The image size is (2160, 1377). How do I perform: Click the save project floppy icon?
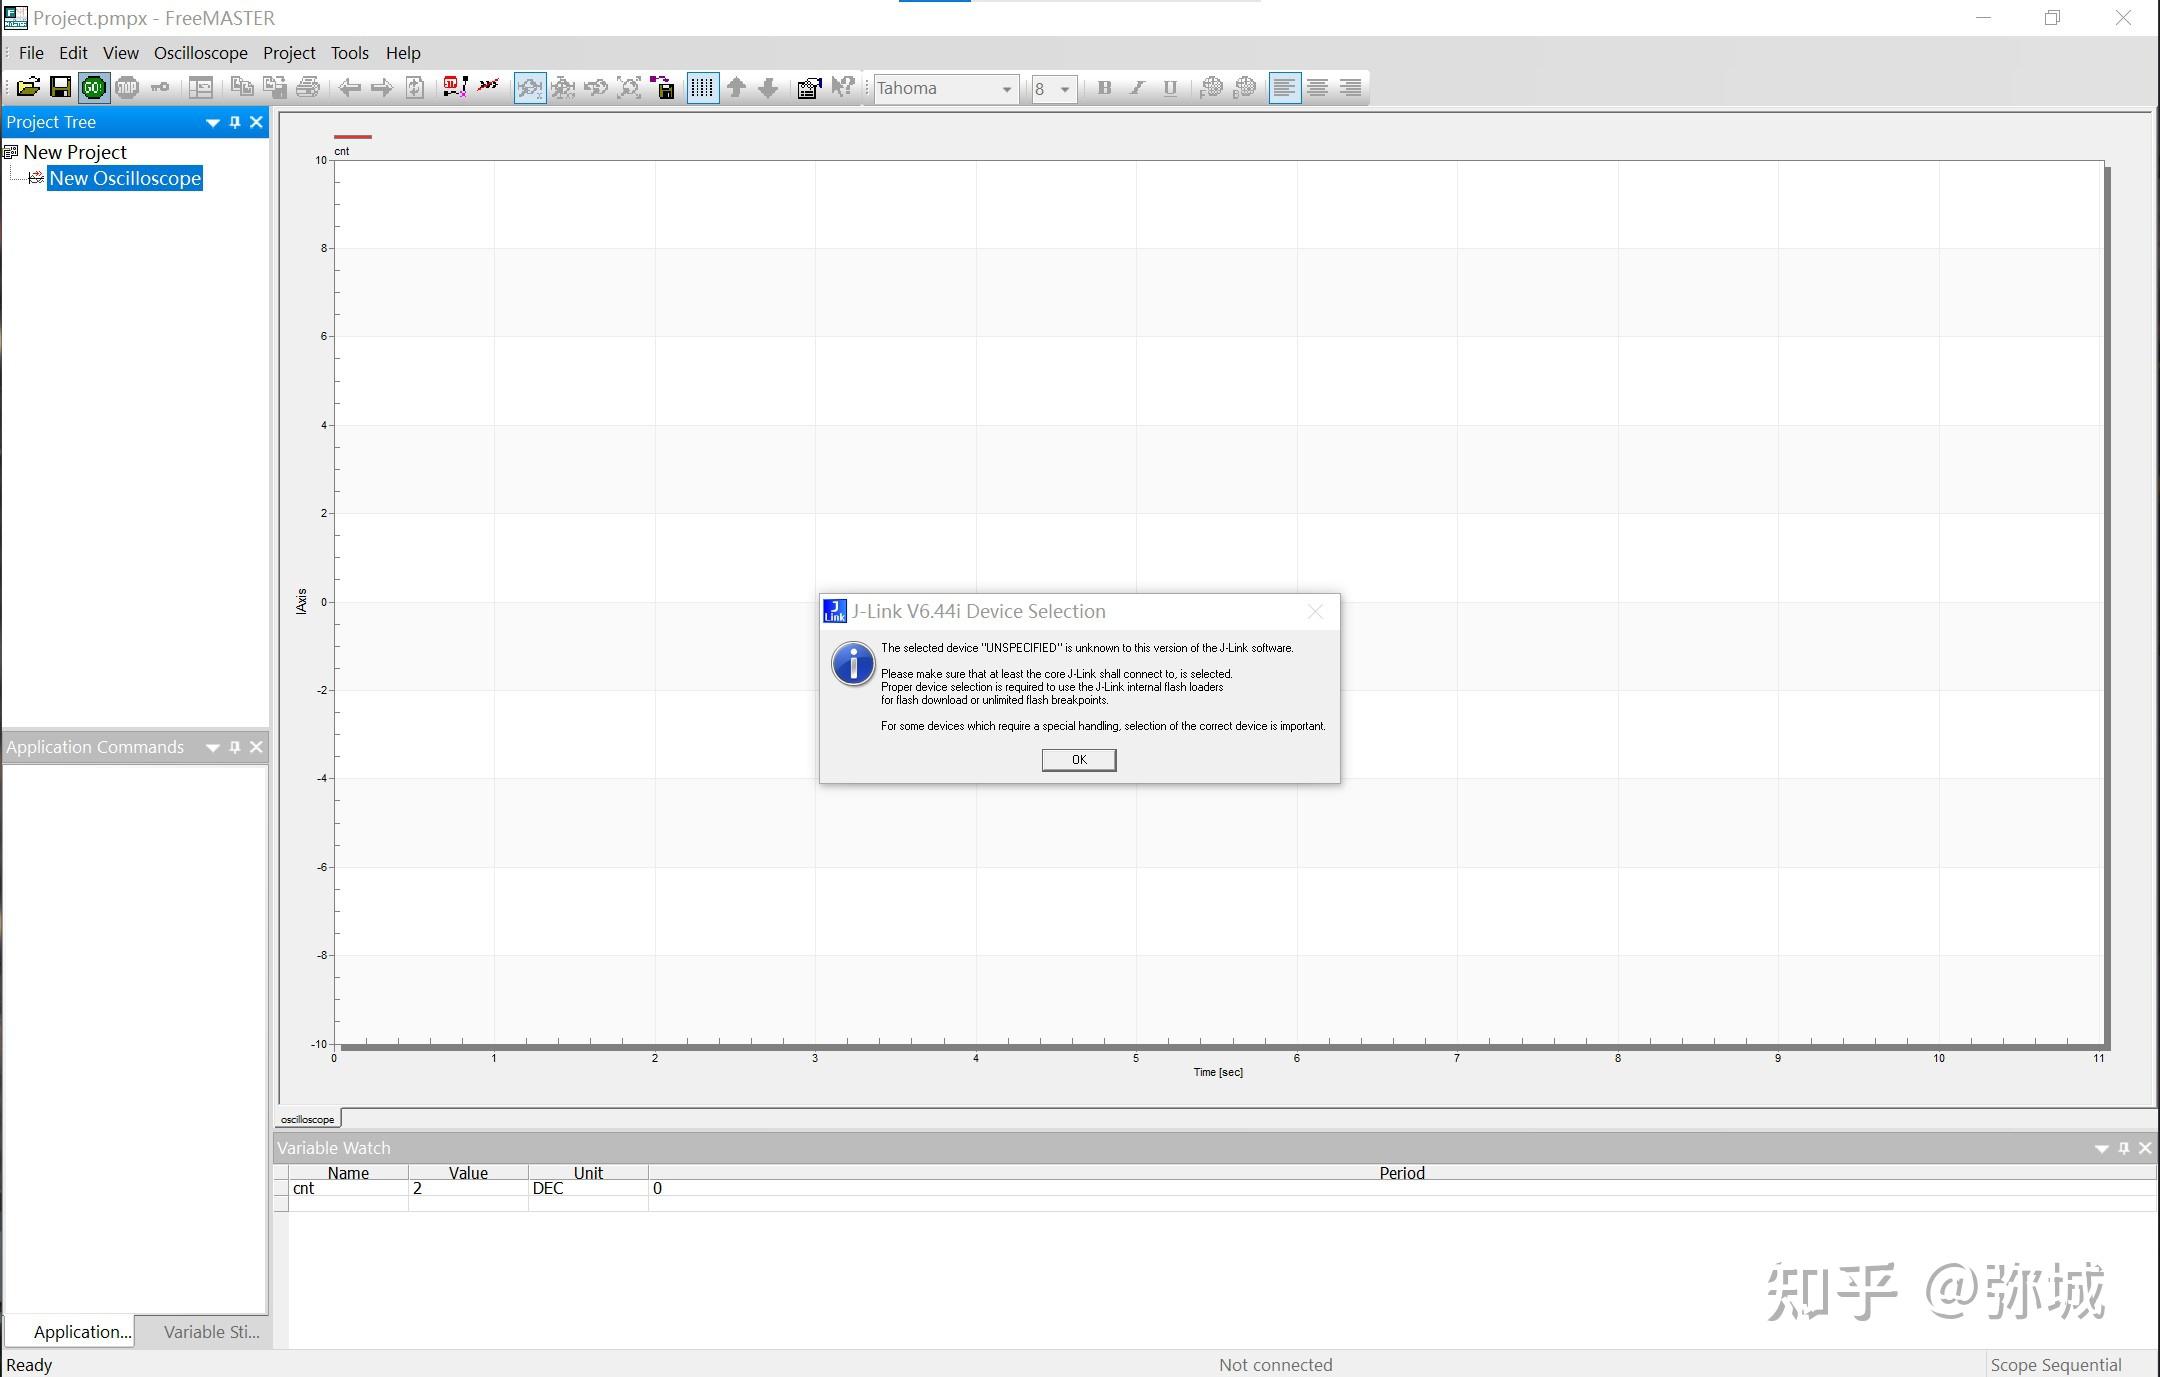(61, 88)
